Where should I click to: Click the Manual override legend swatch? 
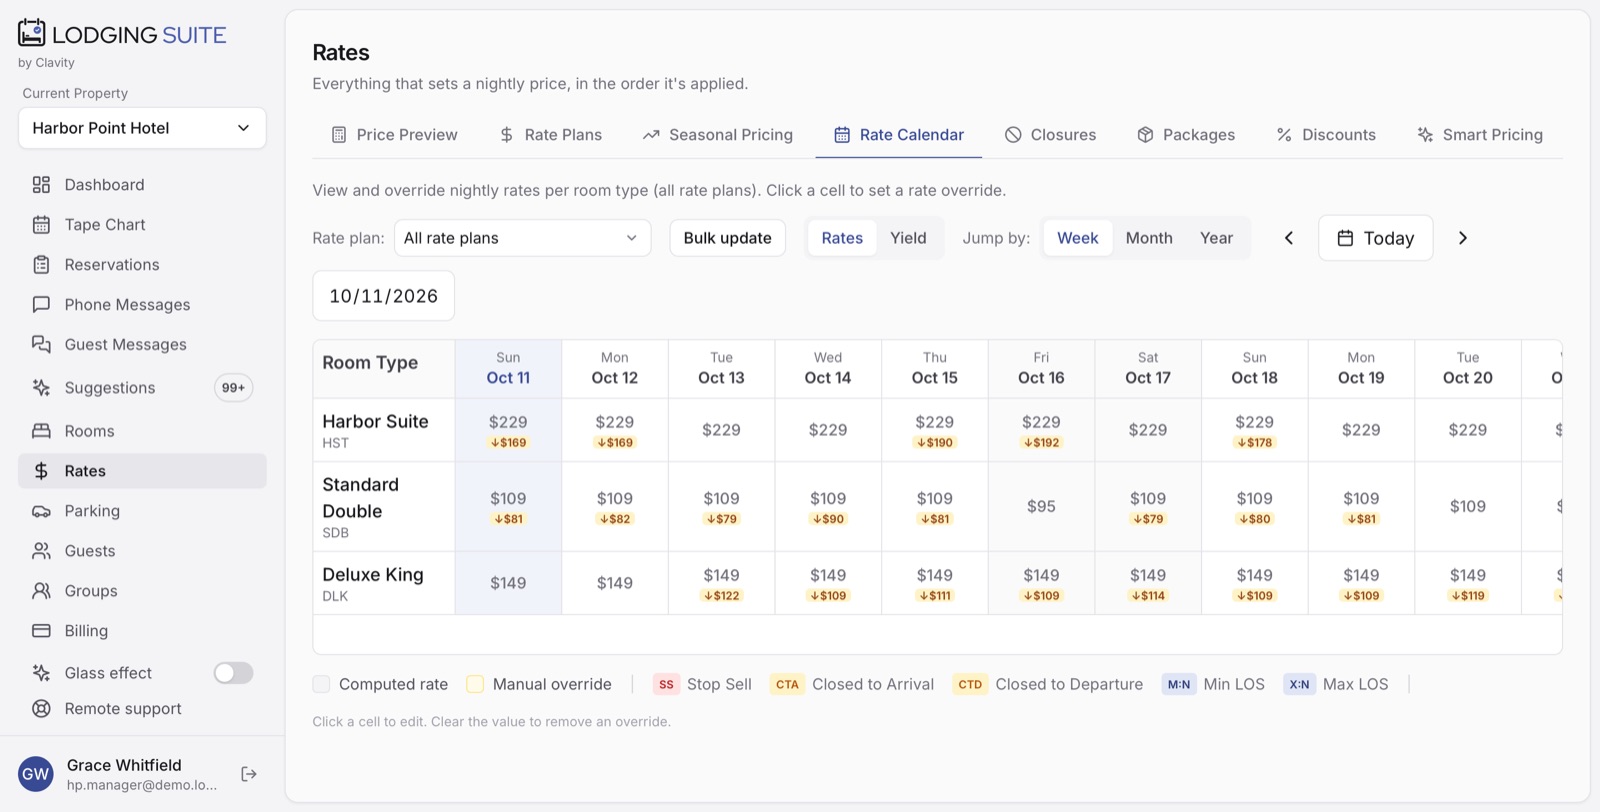[475, 684]
